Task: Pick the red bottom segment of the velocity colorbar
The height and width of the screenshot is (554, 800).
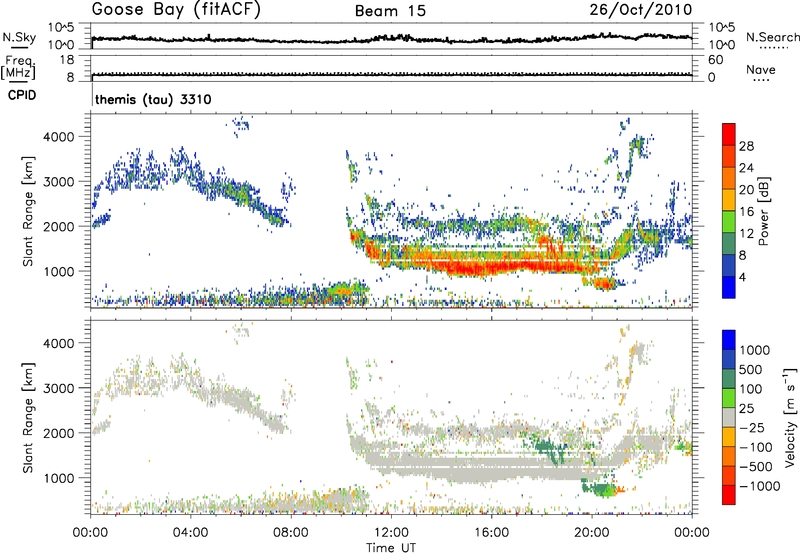Action: tap(729, 495)
